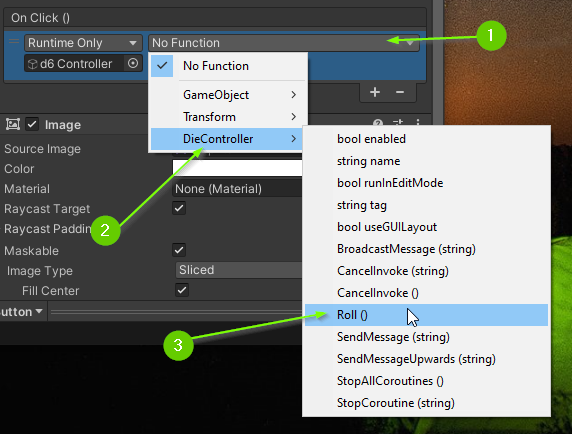Open Image component more options menu
This screenshot has width=572, height=434.
(x=418, y=123)
